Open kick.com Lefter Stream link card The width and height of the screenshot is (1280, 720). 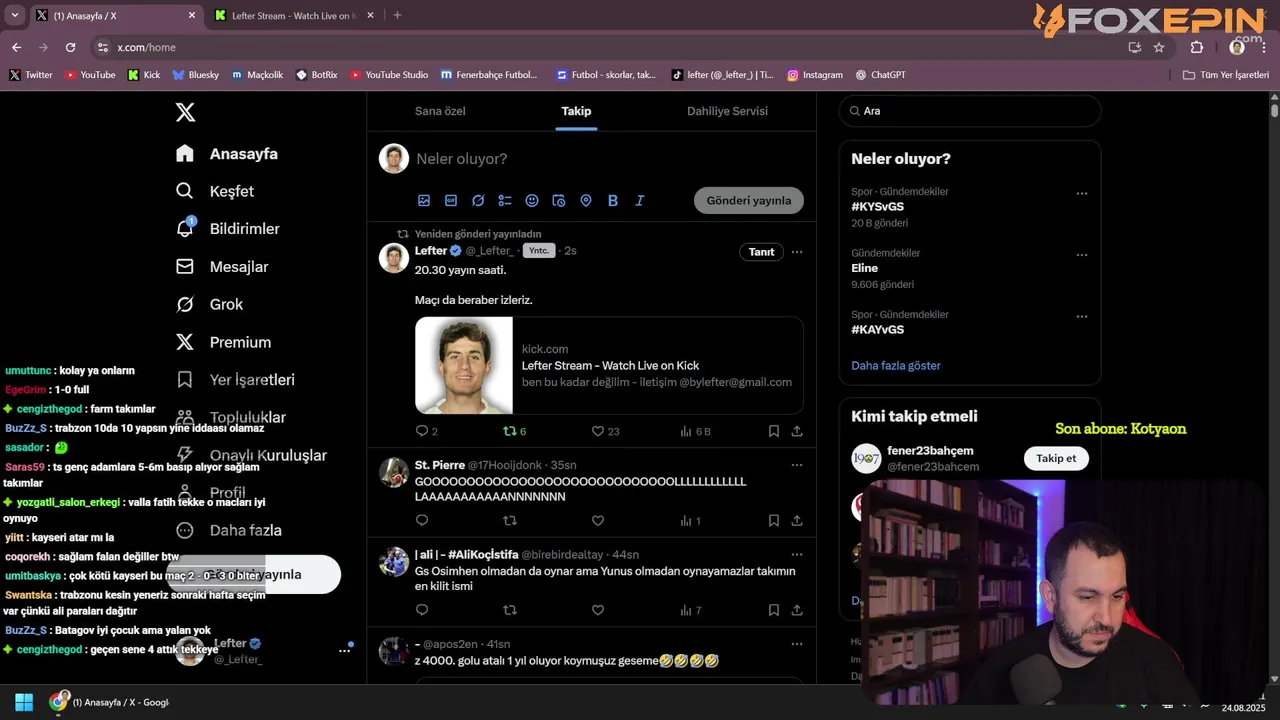(x=609, y=365)
